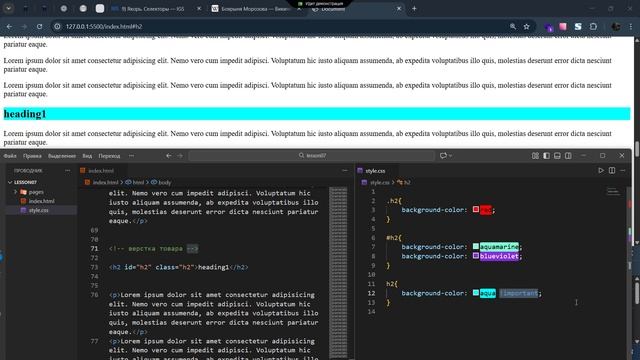The width and height of the screenshot is (640, 360).
Task: Open the tab search dropdown arrow
Action: click(x=9, y=9)
